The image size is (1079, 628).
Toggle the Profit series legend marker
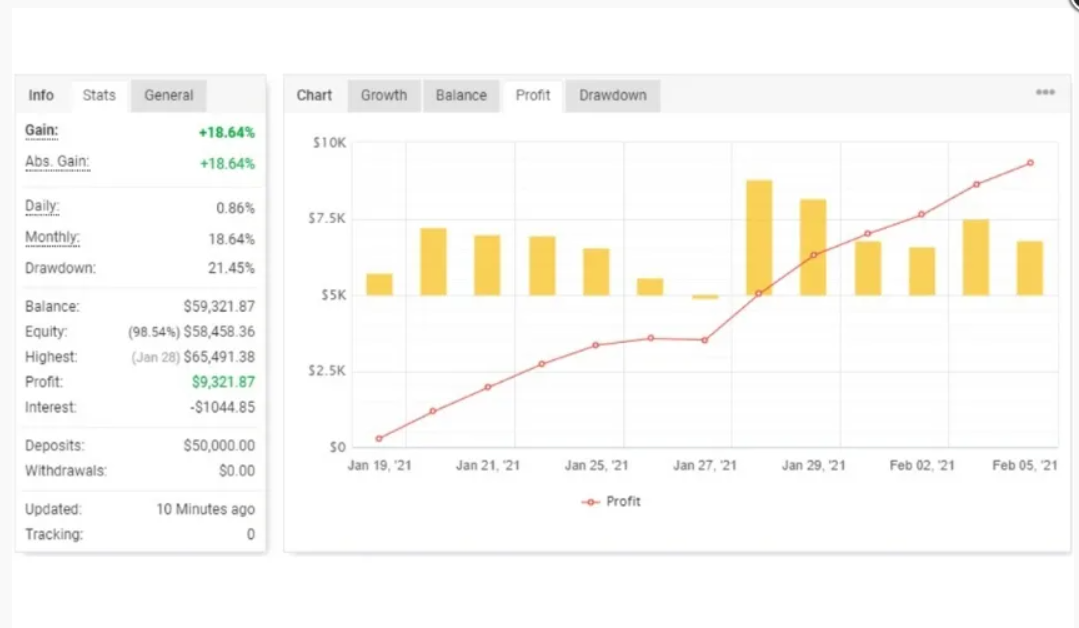(591, 501)
